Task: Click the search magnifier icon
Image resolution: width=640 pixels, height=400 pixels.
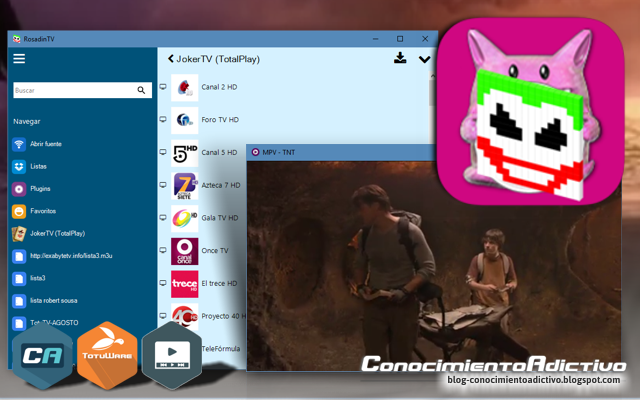Action: [x=141, y=90]
